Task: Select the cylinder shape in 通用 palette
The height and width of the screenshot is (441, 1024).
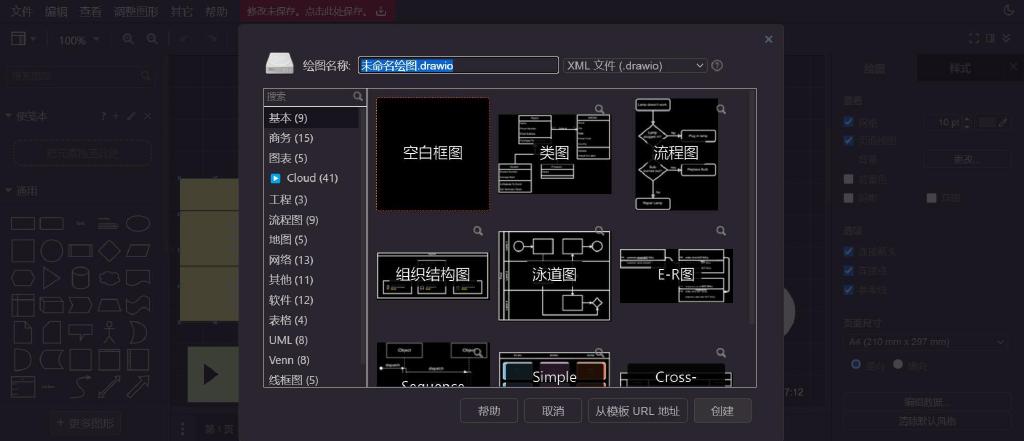Action: pyautogui.click(x=80, y=278)
